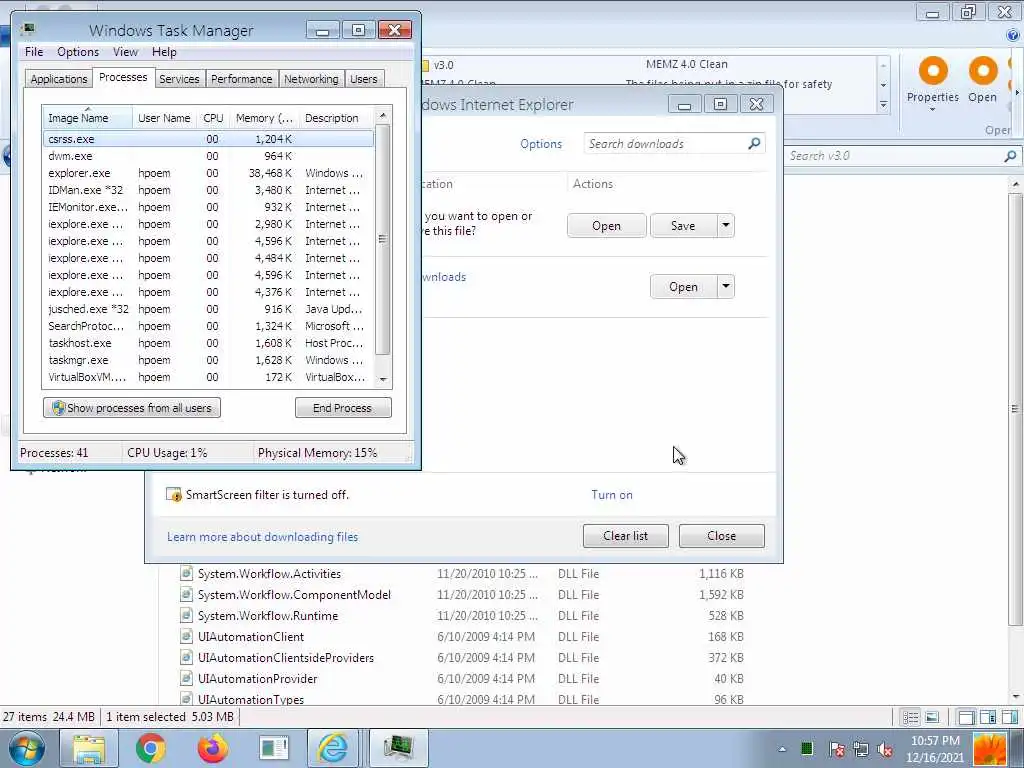
Task: Click System.Workflow.Activities file icon
Action: [186, 573]
